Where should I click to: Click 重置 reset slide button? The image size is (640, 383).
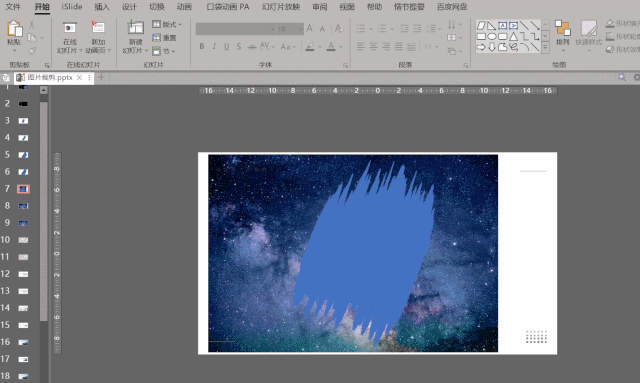tap(164, 38)
